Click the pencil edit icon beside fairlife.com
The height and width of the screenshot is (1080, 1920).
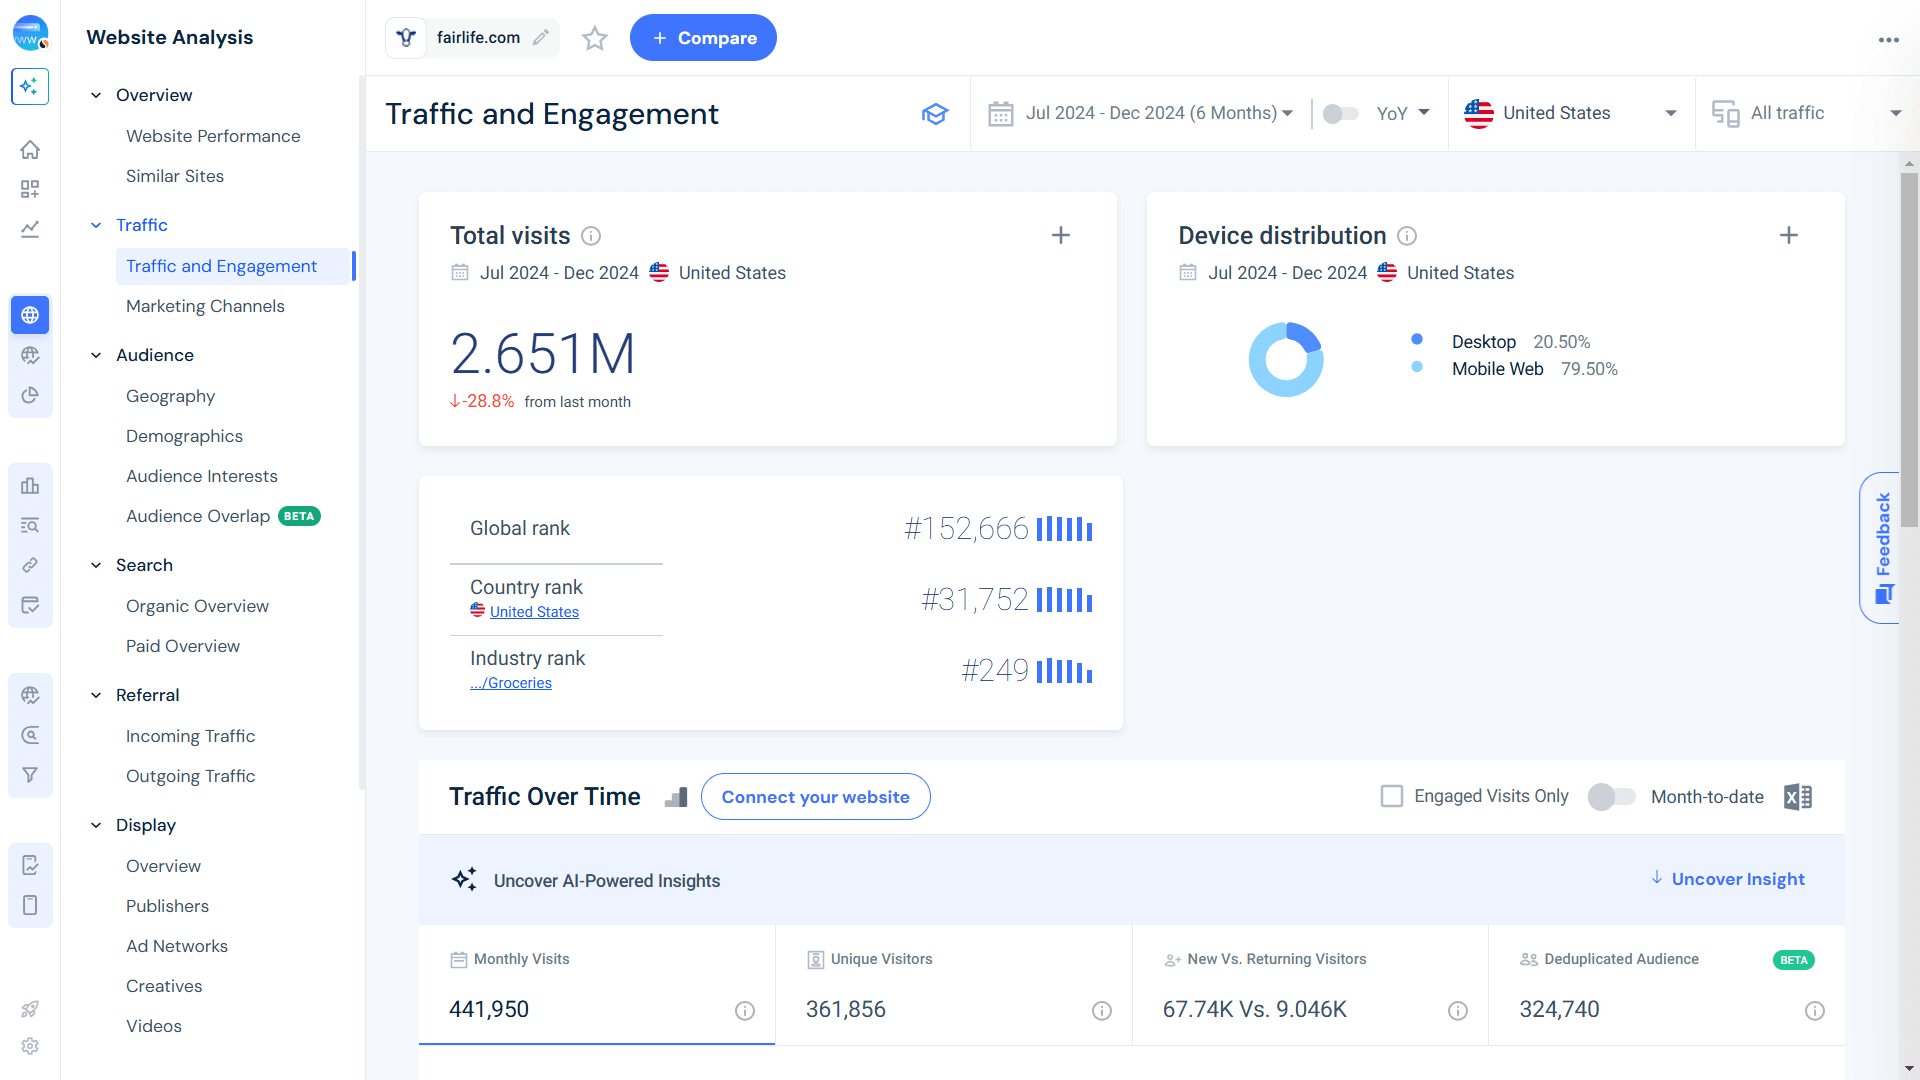[542, 37]
